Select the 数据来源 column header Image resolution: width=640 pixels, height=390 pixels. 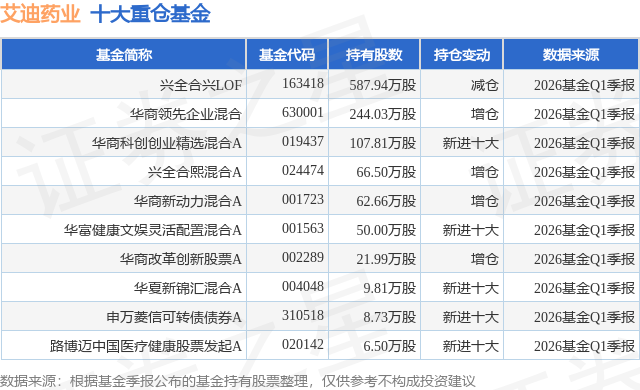pos(571,55)
